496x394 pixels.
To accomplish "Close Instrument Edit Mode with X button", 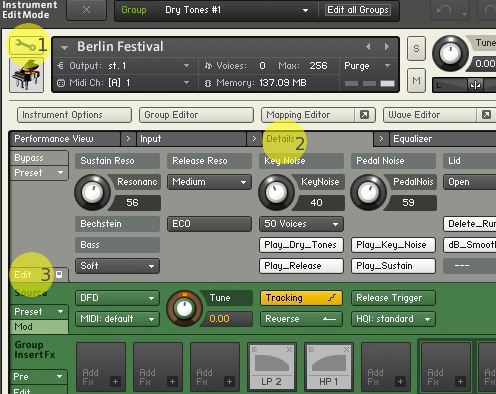I will coord(86,10).
